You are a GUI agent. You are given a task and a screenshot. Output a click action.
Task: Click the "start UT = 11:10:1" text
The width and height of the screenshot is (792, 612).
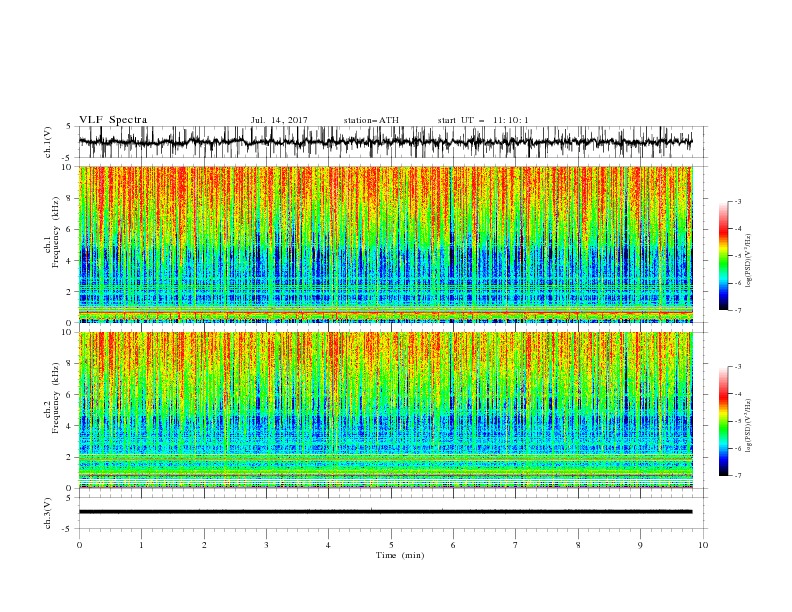point(483,120)
